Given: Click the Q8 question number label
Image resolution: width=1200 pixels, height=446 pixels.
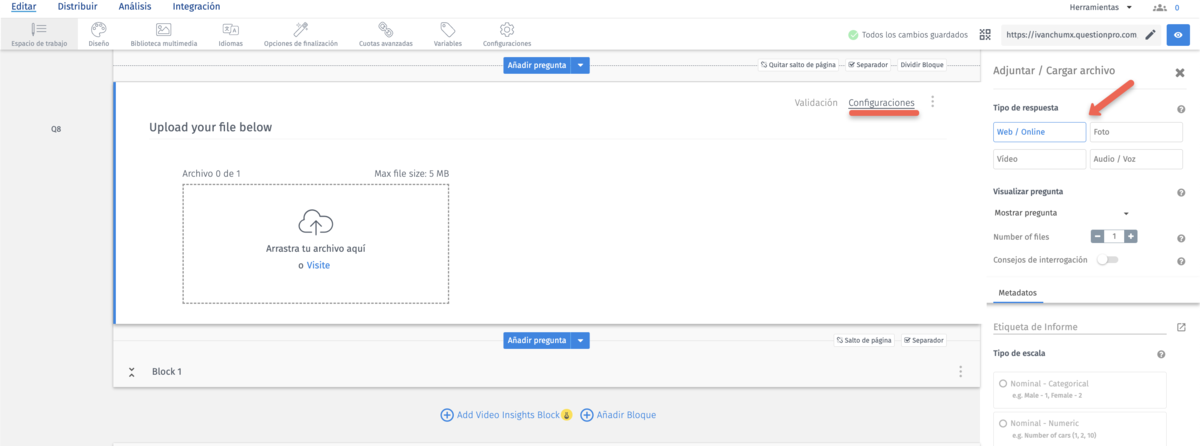Looking at the screenshot, I should [57, 130].
